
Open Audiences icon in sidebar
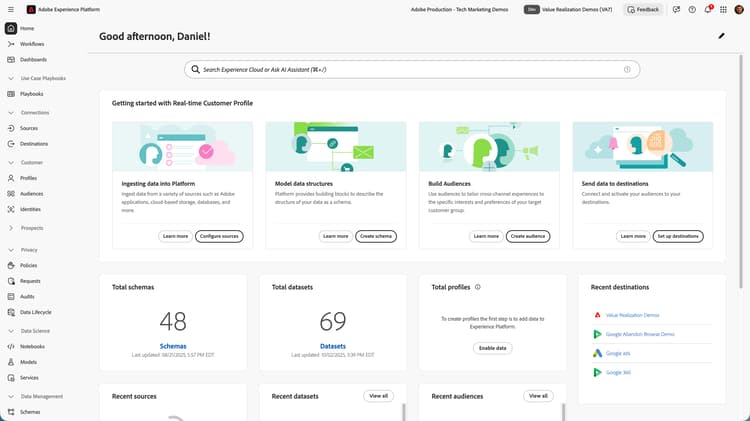pyautogui.click(x=11, y=194)
